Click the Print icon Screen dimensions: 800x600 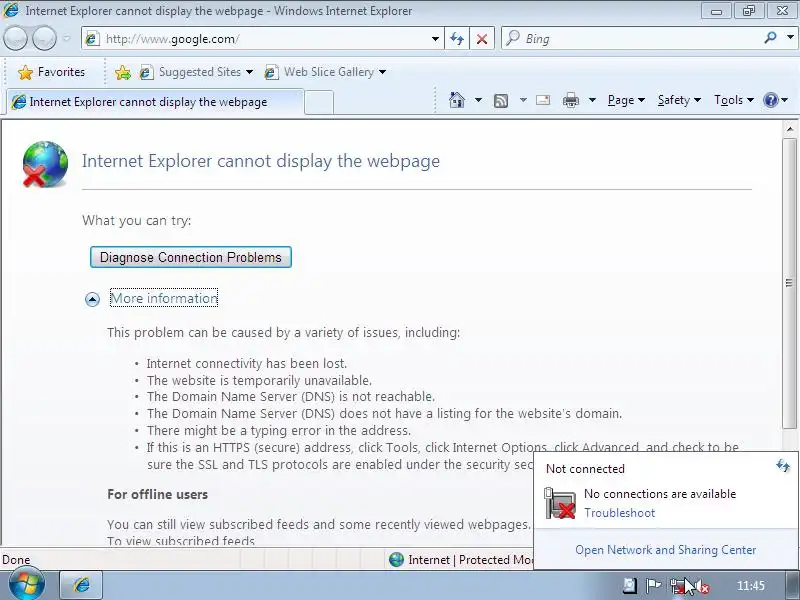pos(570,100)
